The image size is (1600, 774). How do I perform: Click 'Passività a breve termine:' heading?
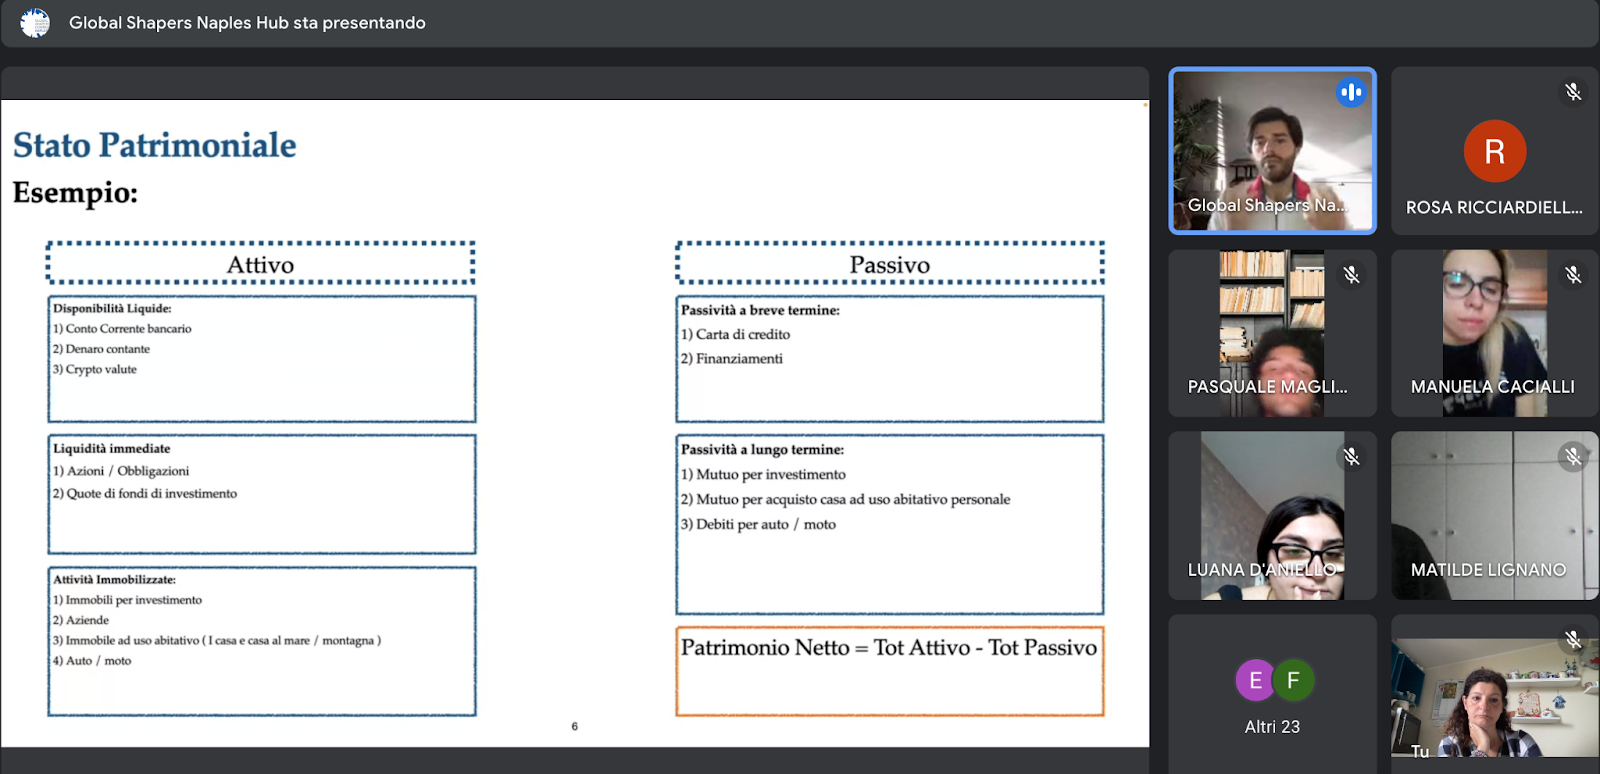click(760, 310)
